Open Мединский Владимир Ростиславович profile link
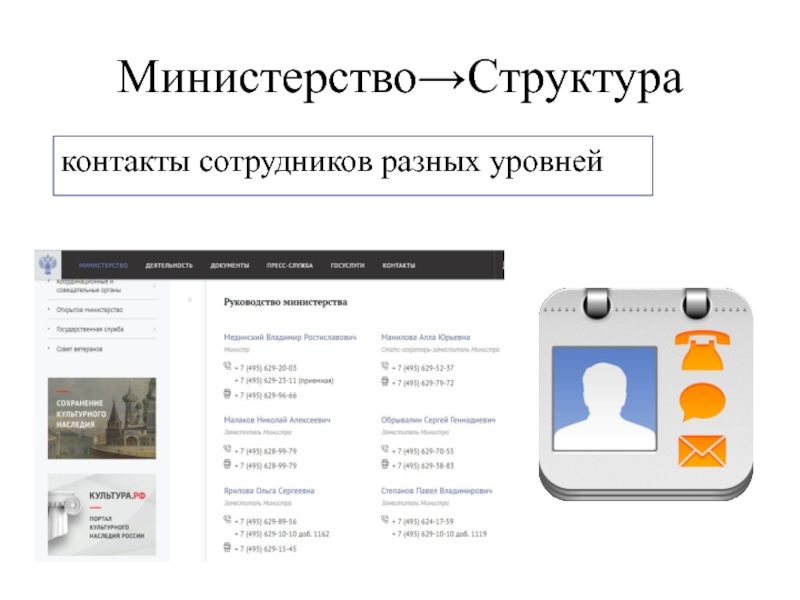 [x=289, y=338]
